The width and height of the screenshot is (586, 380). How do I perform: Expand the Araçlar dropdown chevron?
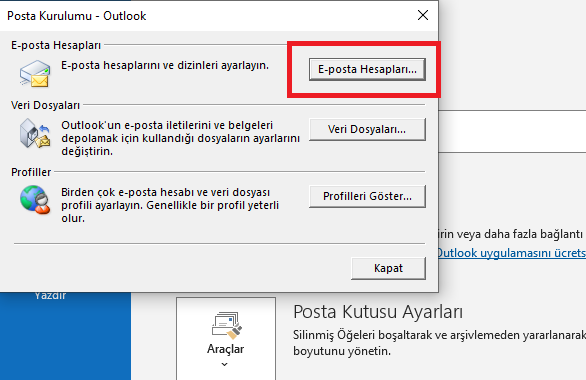pos(225,364)
